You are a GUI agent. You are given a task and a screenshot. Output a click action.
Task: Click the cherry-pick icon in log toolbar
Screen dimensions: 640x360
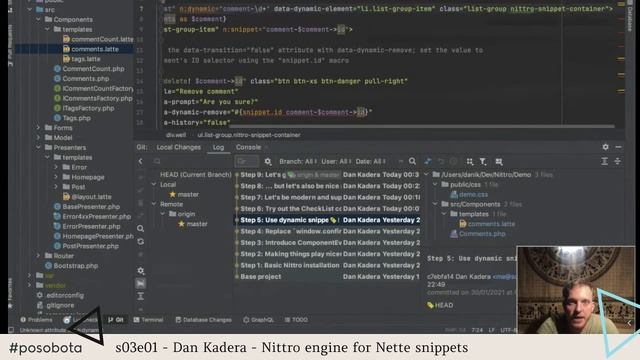click(x=427, y=161)
